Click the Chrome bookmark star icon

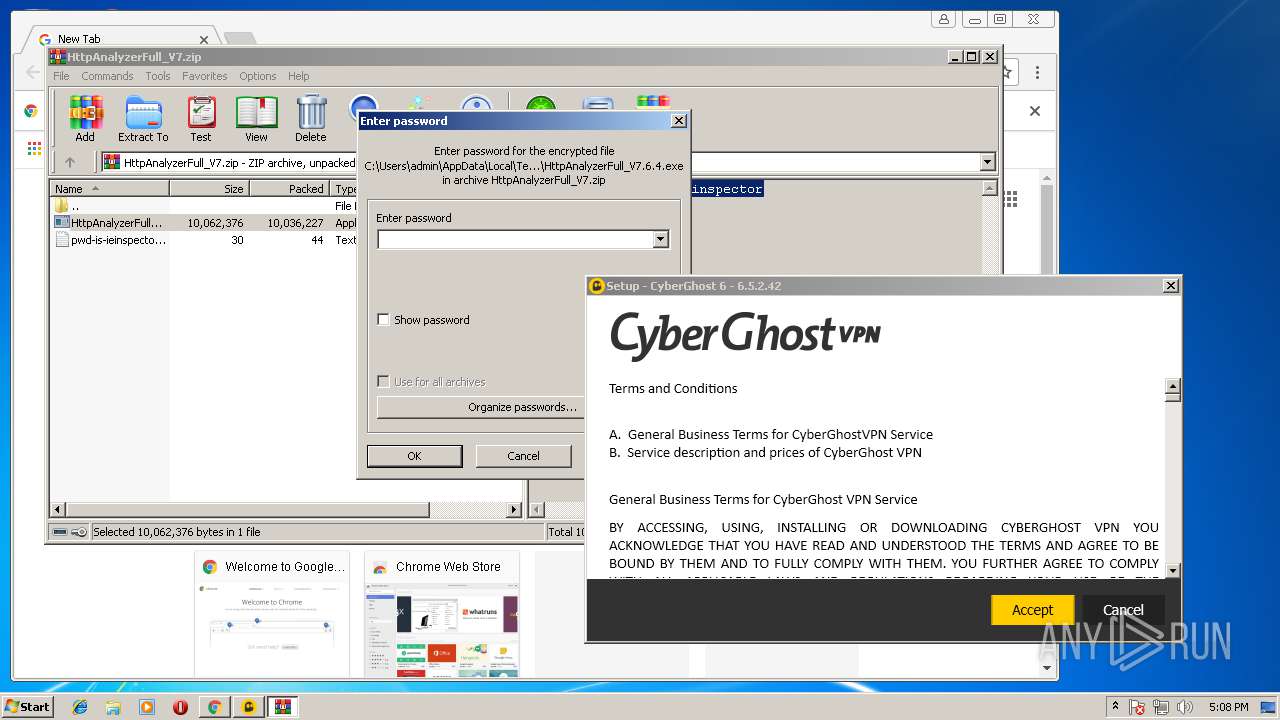pos(1008,73)
